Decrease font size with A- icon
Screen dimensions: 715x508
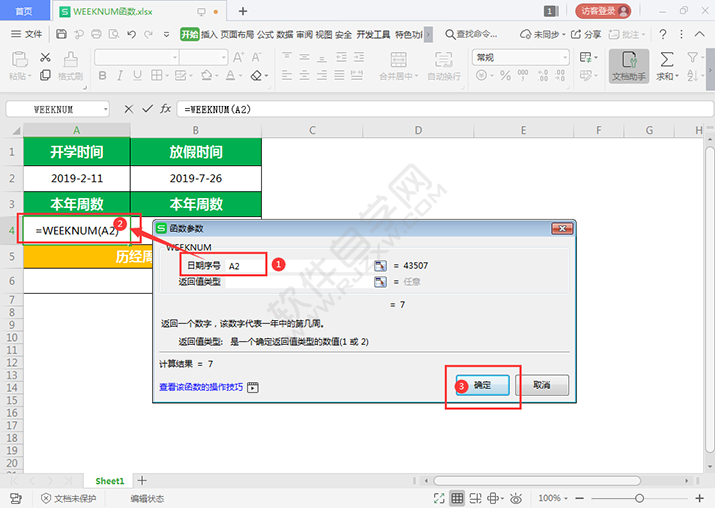point(256,57)
